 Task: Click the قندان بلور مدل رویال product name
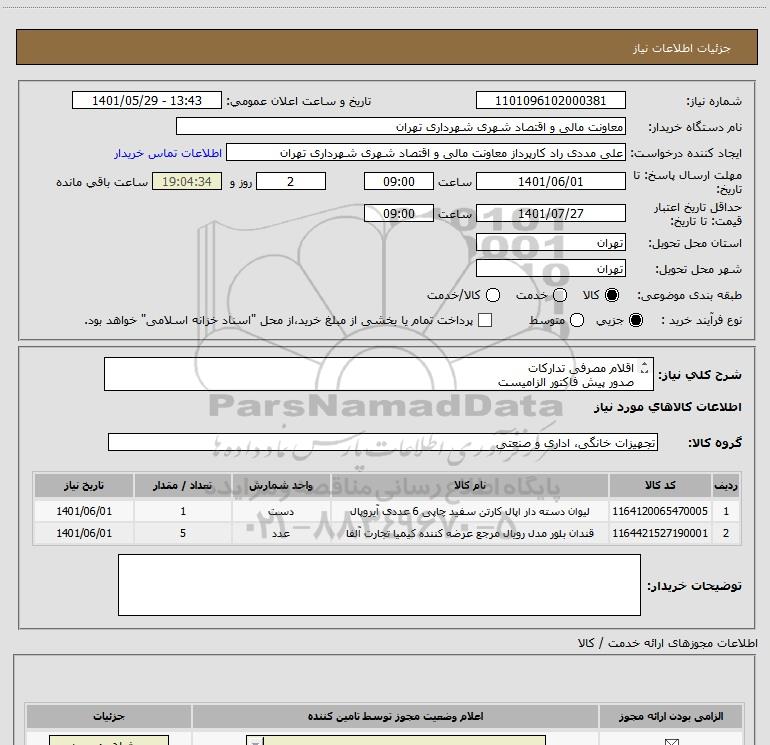point(470,533)
